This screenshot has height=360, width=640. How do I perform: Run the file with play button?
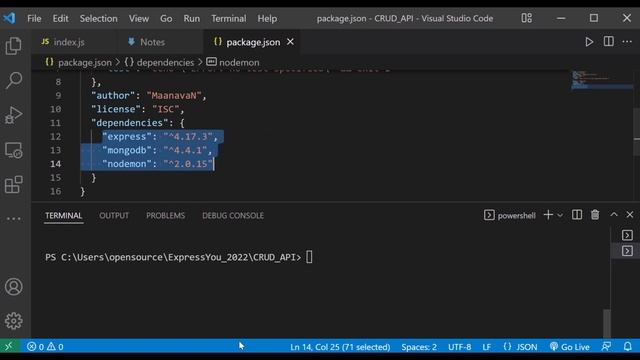[589, 42]
